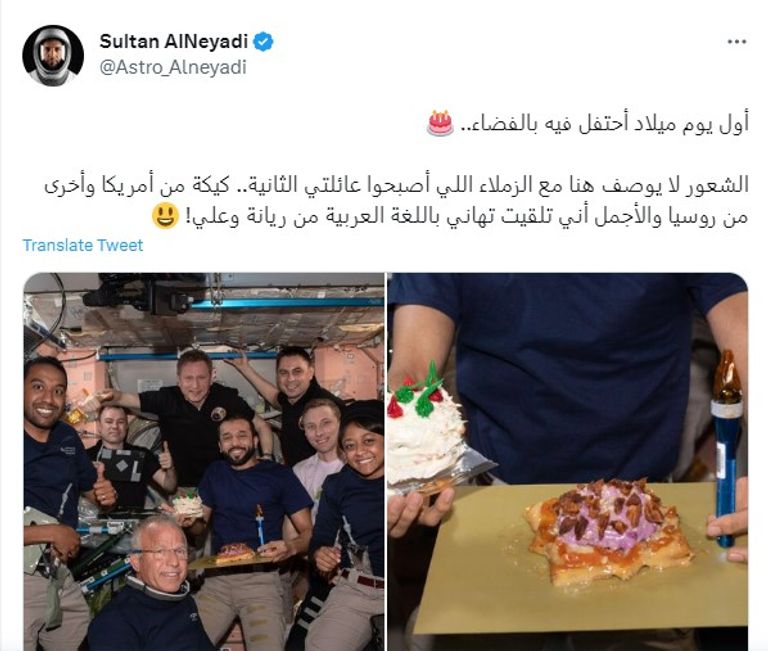
Task: Click the second Arabic tweet paragraph
Action: pyautogui.click(x=397, y=201)
